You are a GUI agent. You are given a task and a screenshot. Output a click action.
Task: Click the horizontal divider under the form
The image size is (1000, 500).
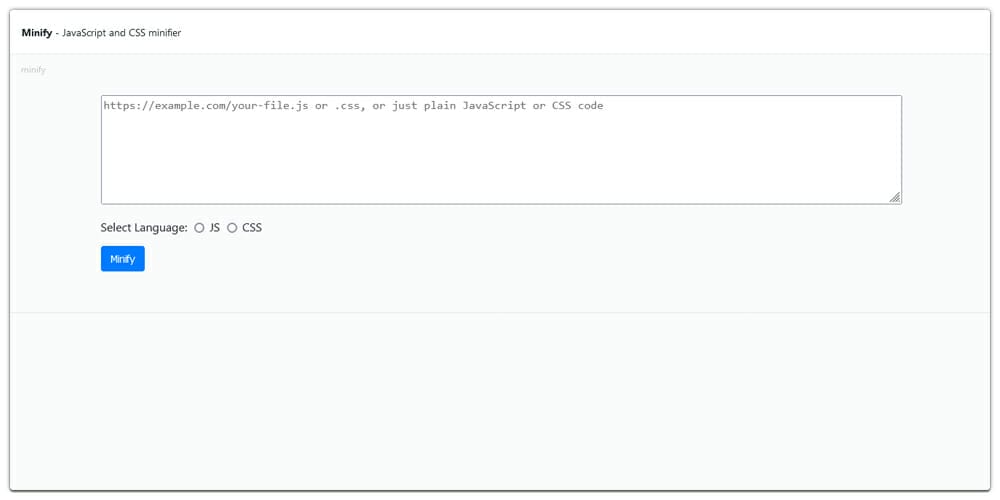pos(500,312)
